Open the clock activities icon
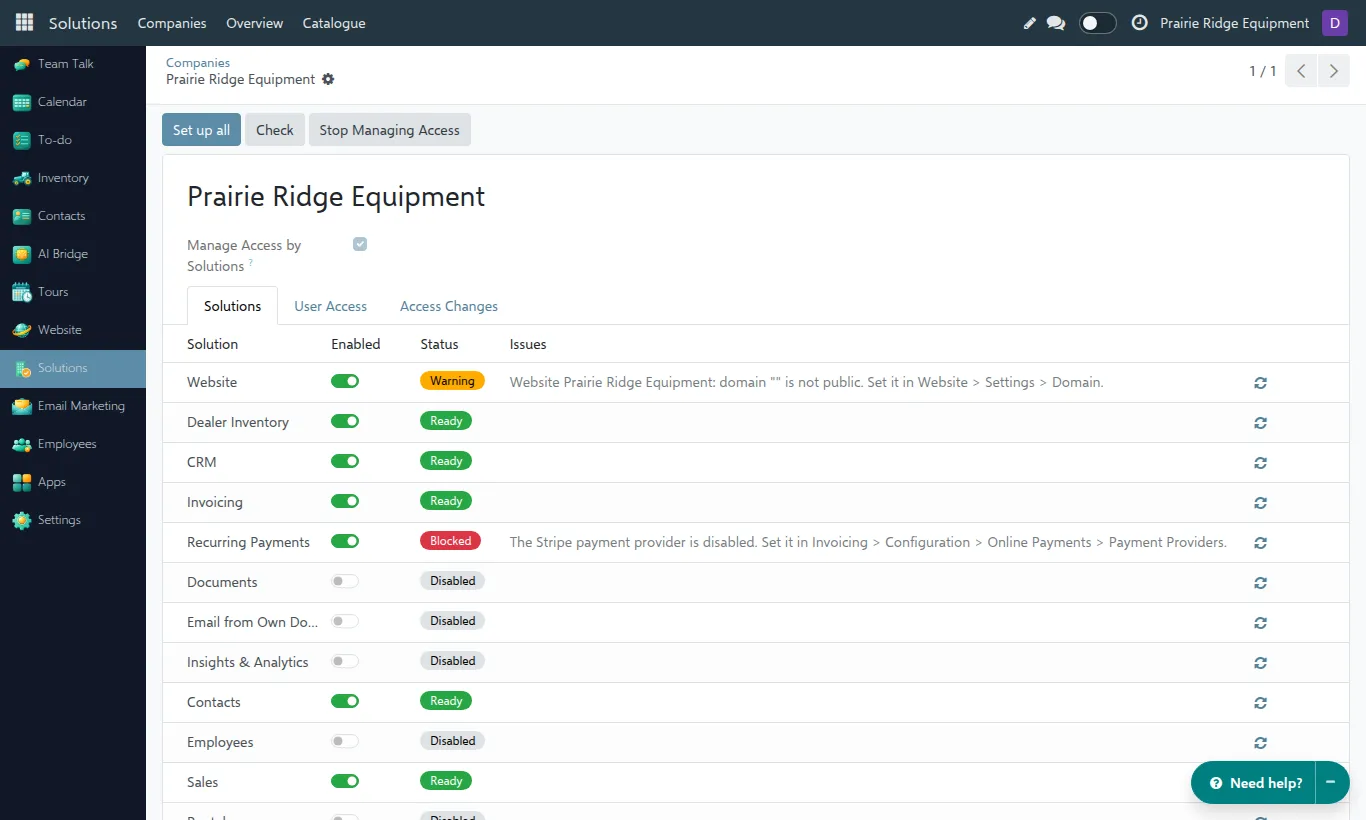Image resolution: width=1366 pixels, height=820 pixels. pos(1139,23)
